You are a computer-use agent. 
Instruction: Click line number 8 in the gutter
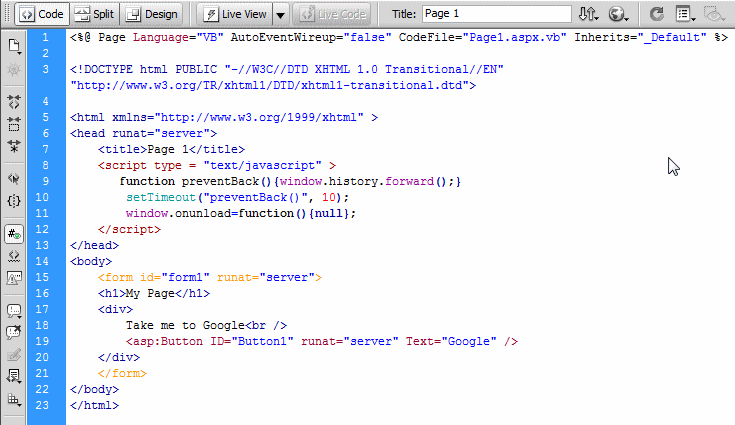[45, 165]
